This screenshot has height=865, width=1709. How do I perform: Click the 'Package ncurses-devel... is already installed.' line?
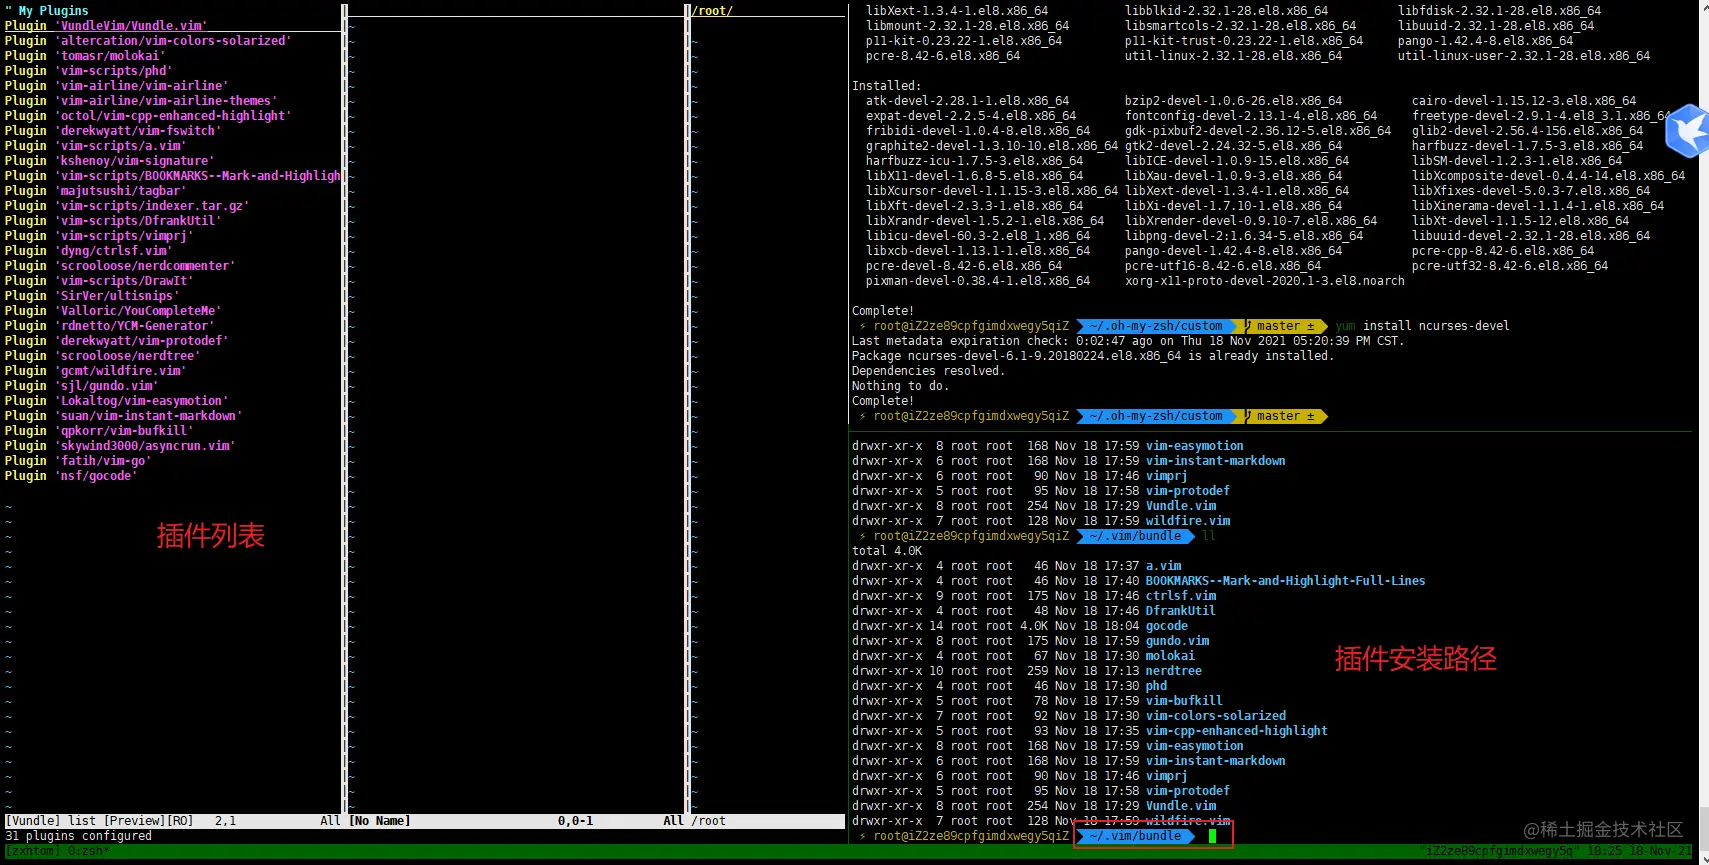coord(1093,356)
